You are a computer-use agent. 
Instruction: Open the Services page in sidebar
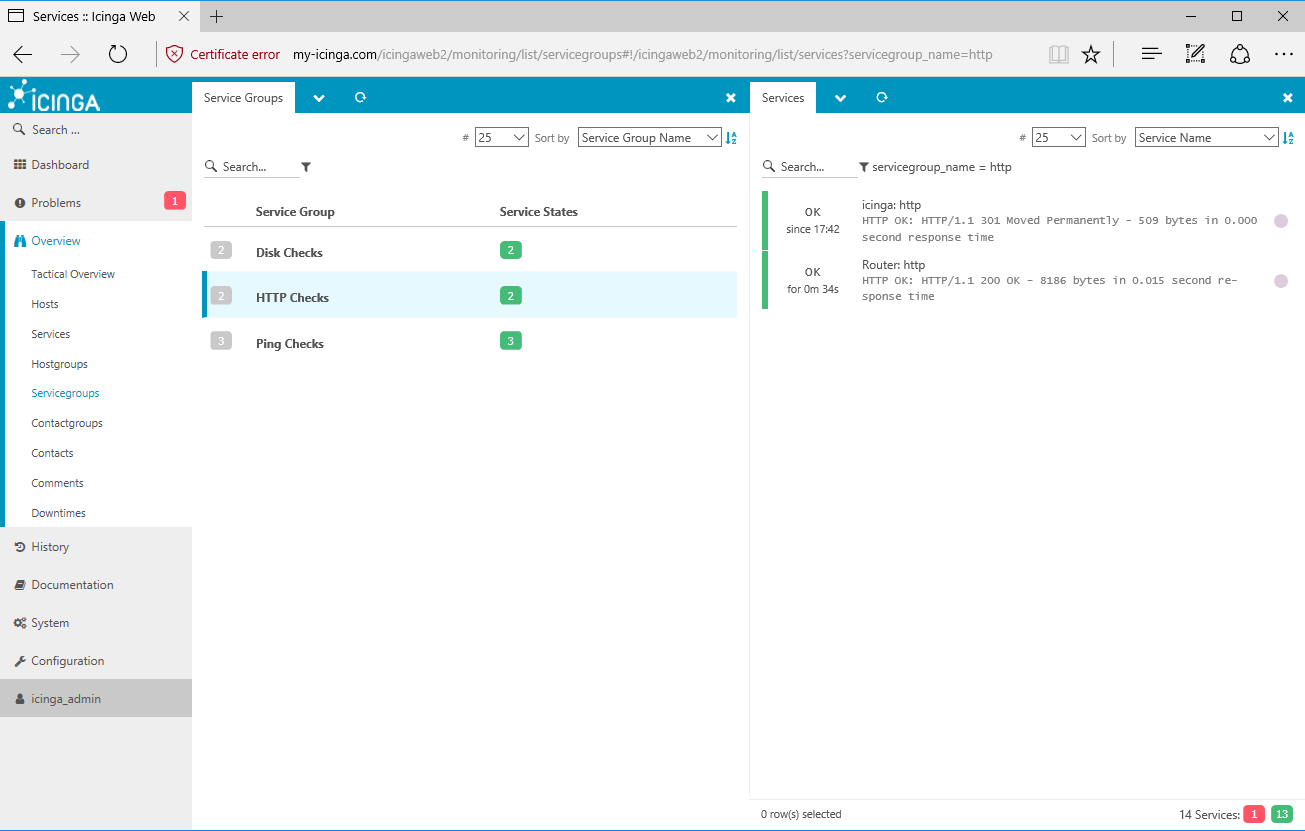[51, 334]
